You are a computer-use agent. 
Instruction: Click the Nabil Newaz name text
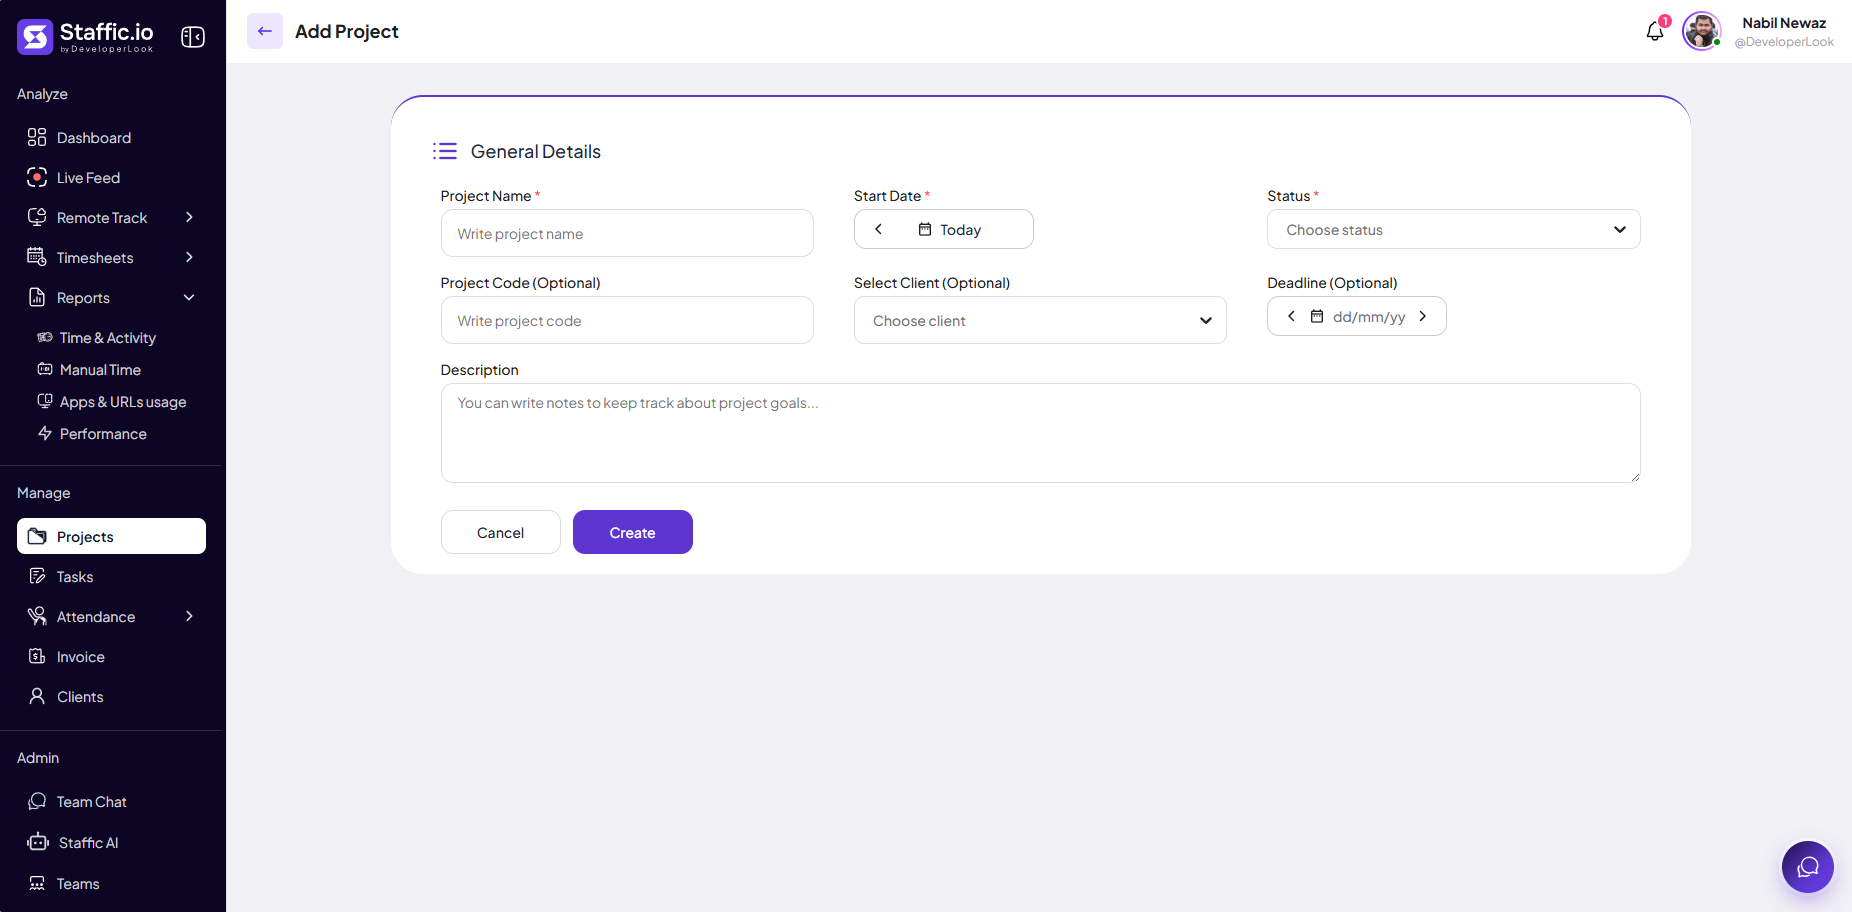point(1784,23)
